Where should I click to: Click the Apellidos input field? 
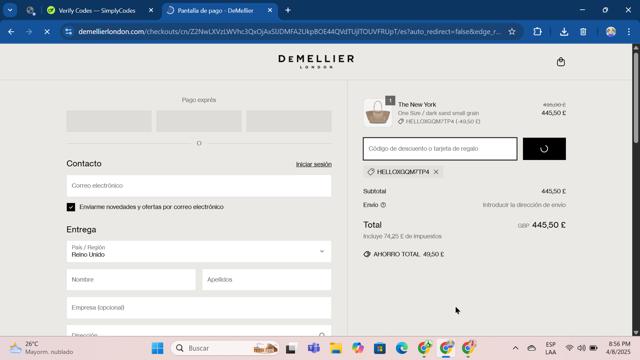(x=267, y=280)
